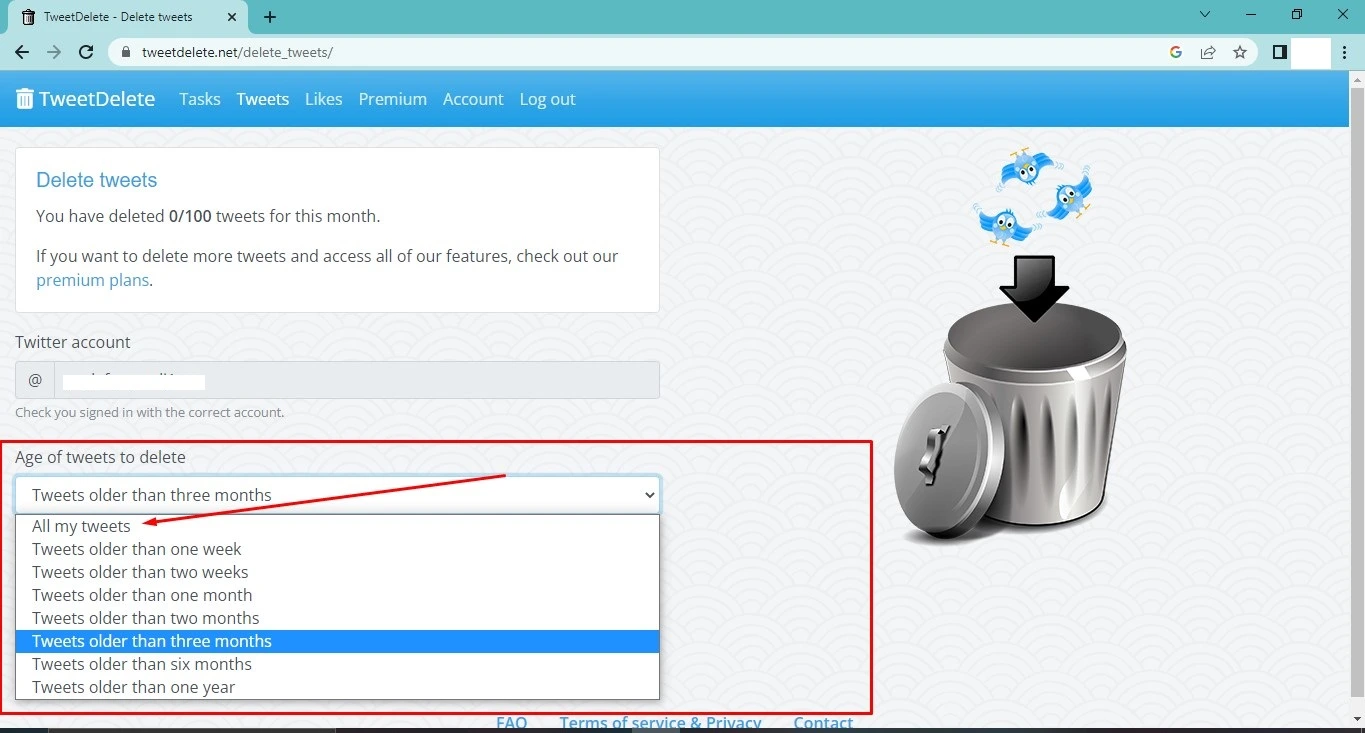This screenshot has height=733, width=1365.
Task: Open Chrome three-dot menu
Action: pos(1346,52)
